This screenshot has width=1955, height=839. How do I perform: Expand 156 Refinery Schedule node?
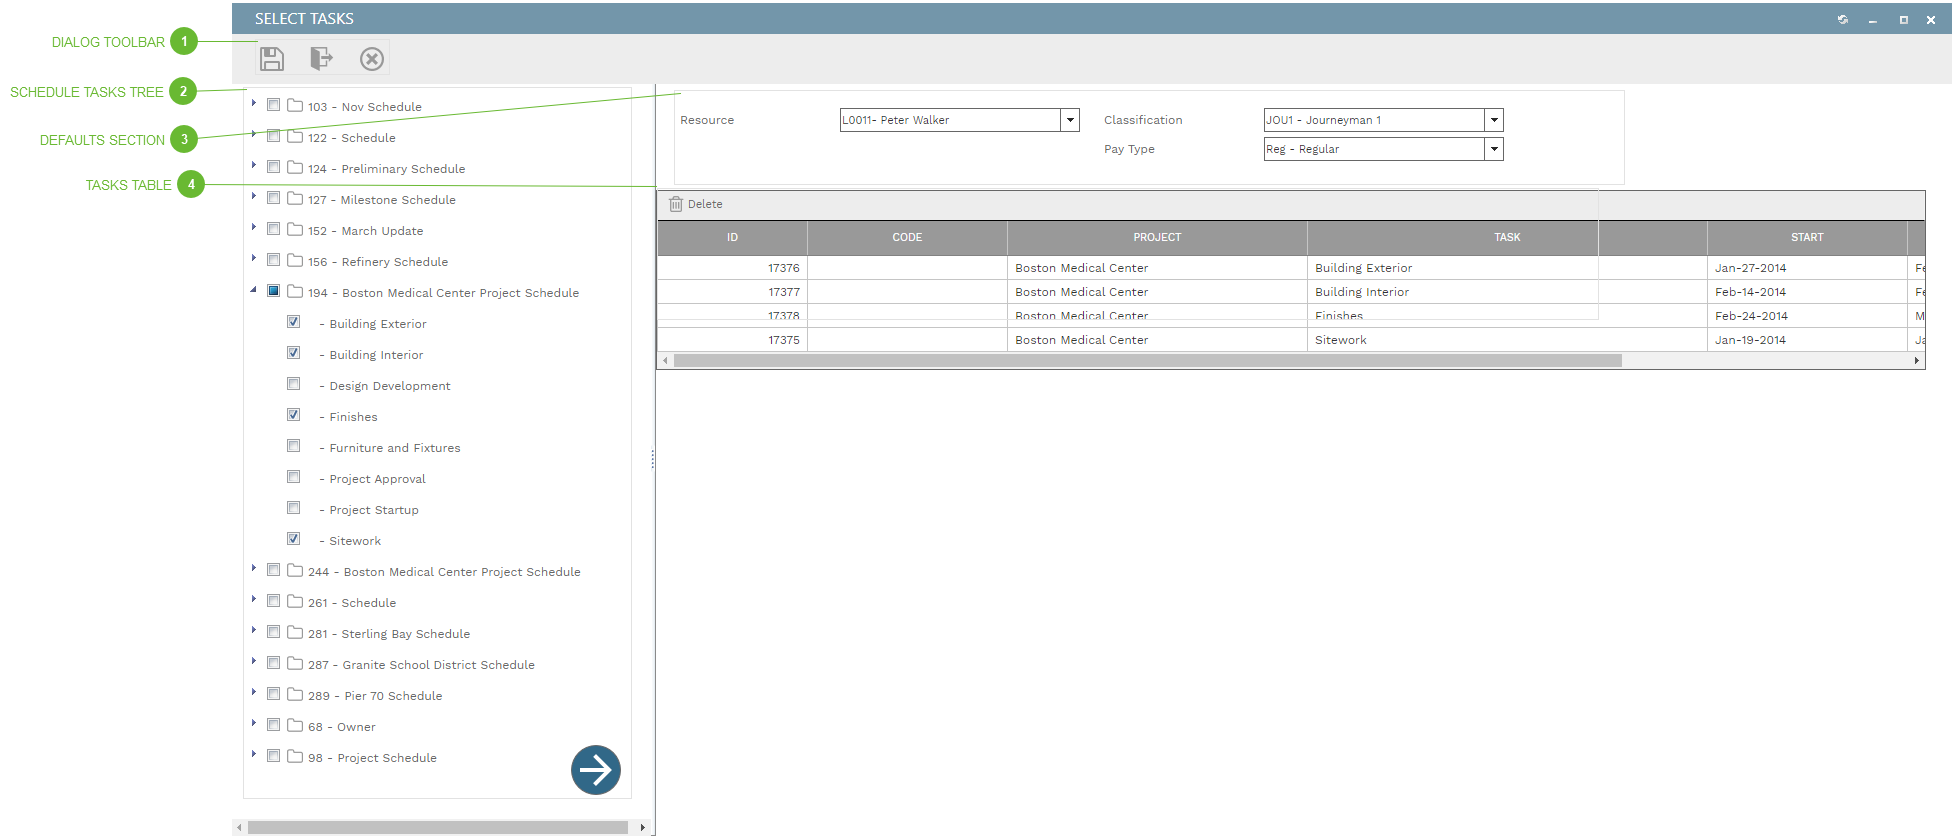[254, 258]
